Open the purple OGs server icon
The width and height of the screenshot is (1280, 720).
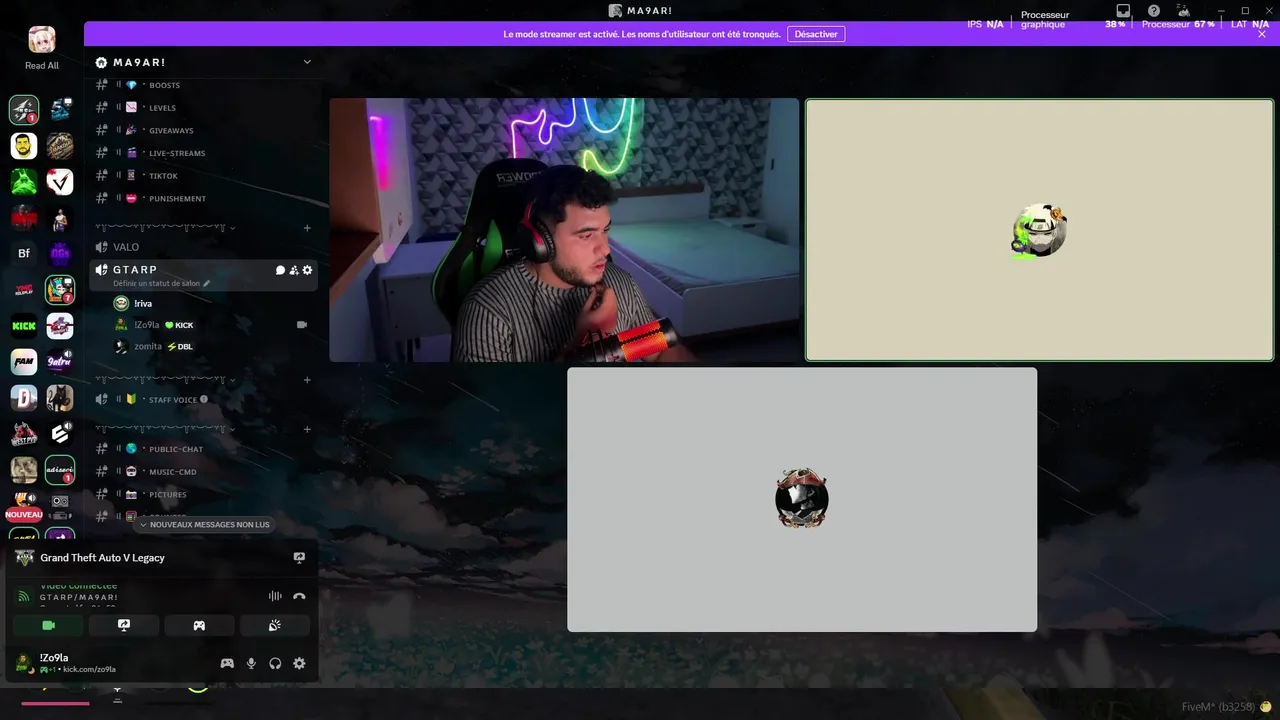coord(60,254)
